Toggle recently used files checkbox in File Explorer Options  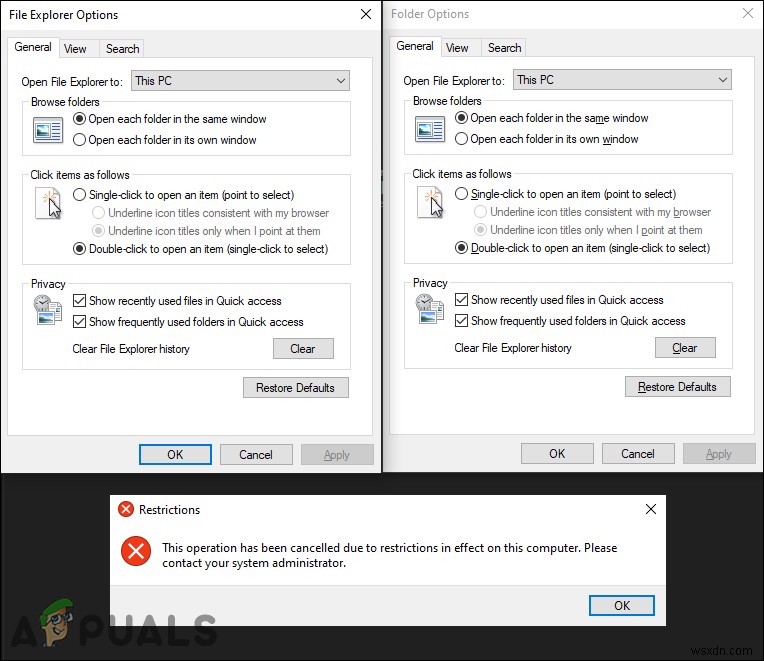coord(79,301)
